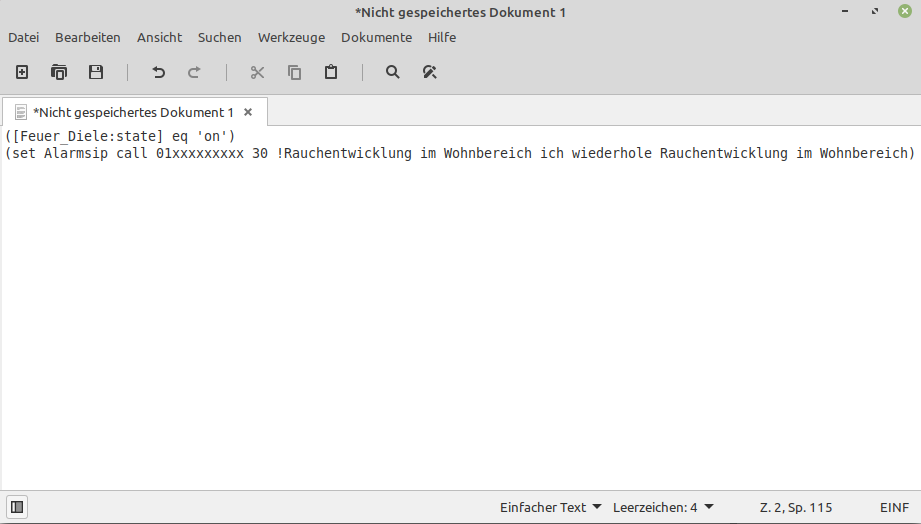The image size is (921, 524).
Task: Click the redo arrow icon
Action: coord(194,72)
